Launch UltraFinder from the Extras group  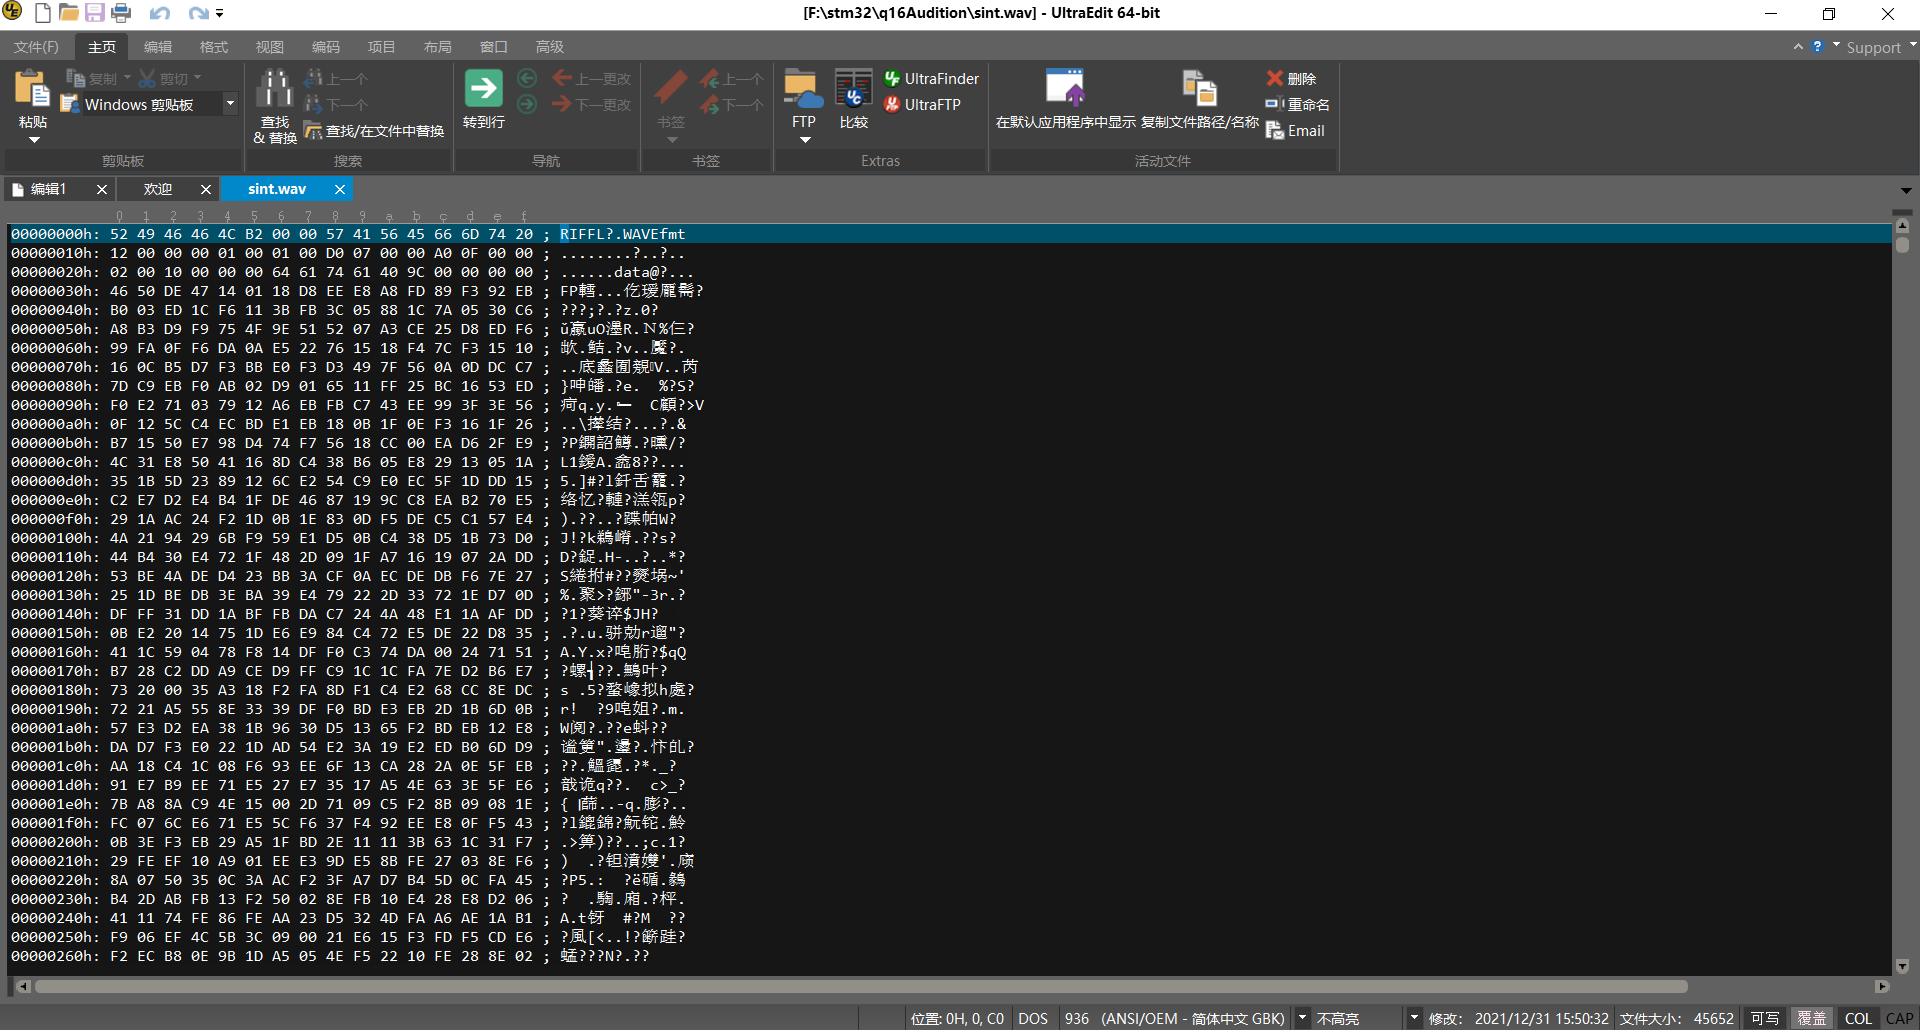(931, 78)
